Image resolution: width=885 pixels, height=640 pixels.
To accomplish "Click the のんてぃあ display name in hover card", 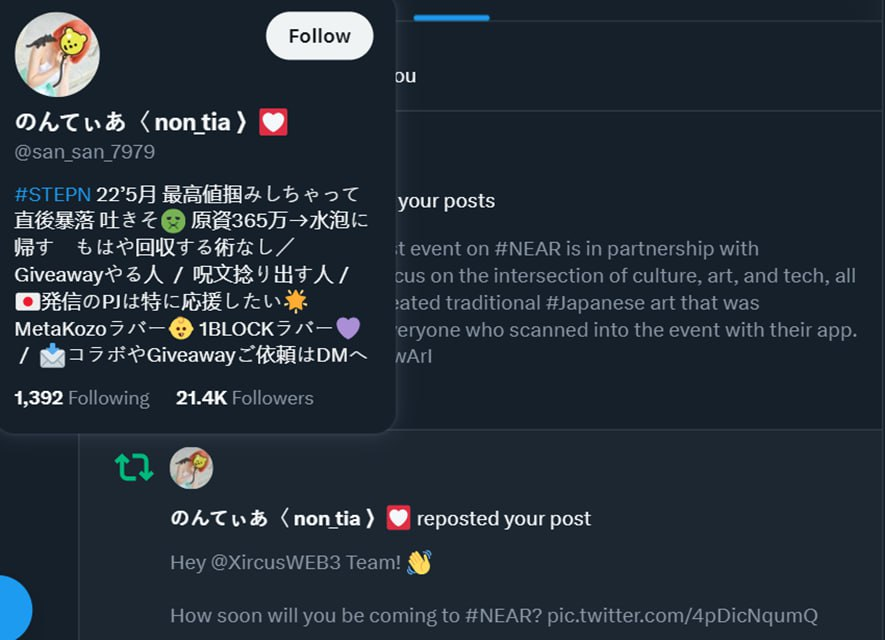I will (70, 123).
